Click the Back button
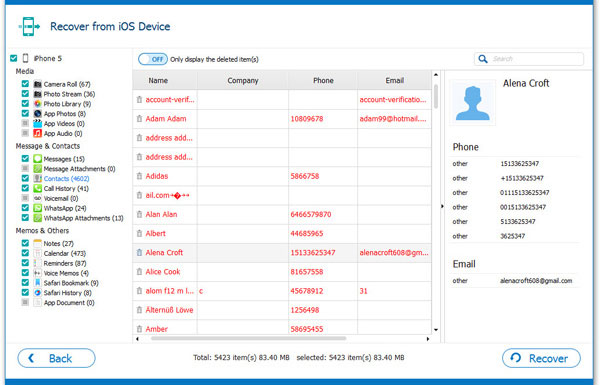The height and width of the screenshot is (385, 600). point(57,358)
